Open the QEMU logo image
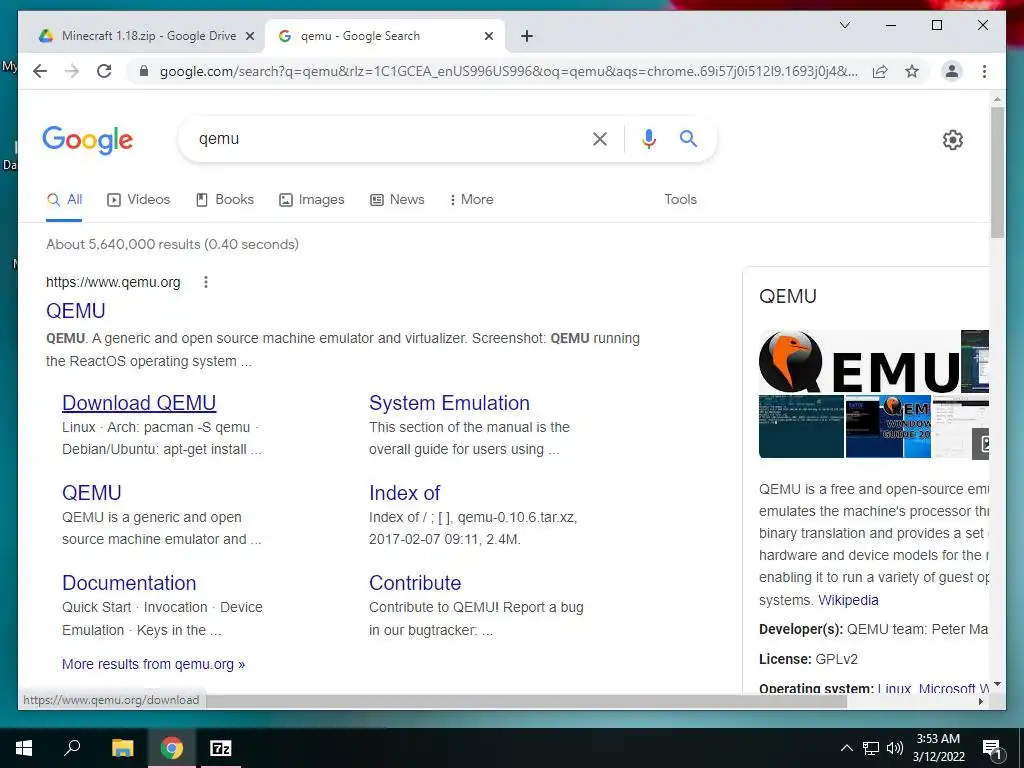 [859, 362]
